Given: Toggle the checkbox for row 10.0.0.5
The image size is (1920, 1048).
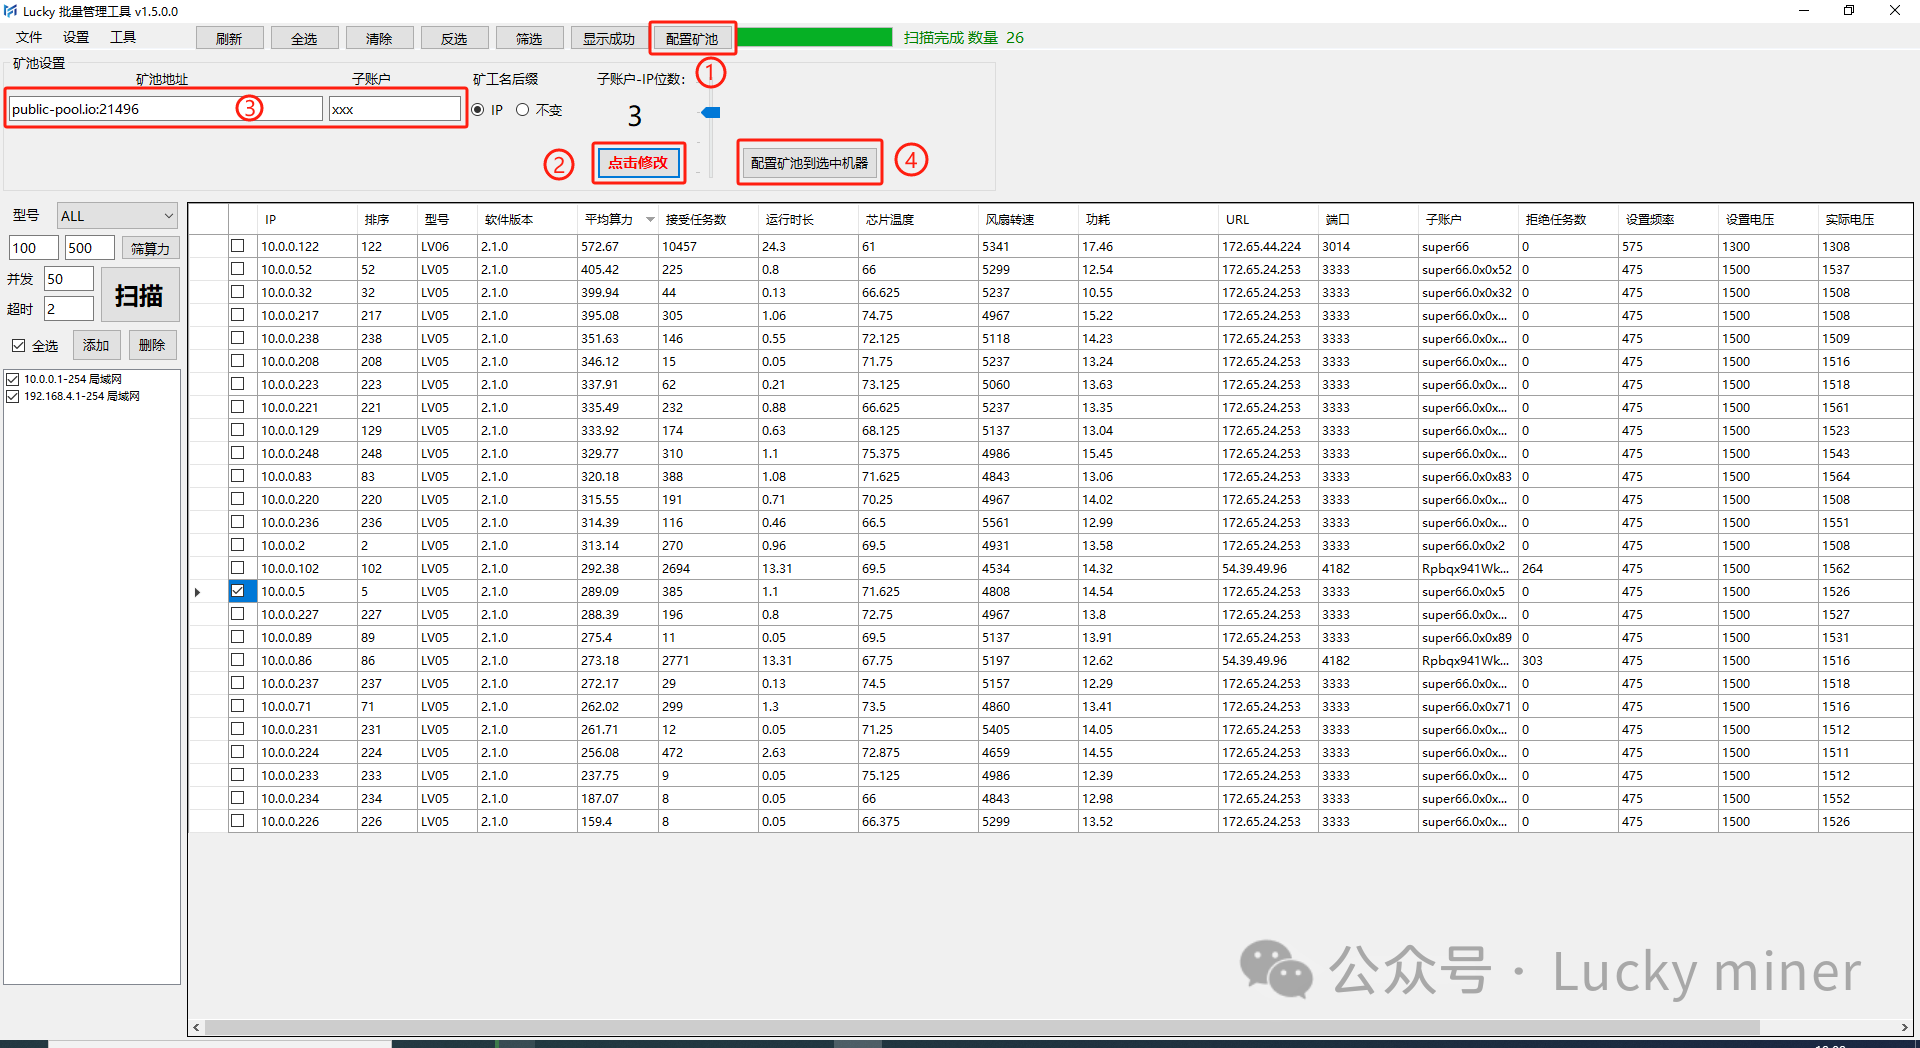Looking at the screenshot, I should 238,591.
